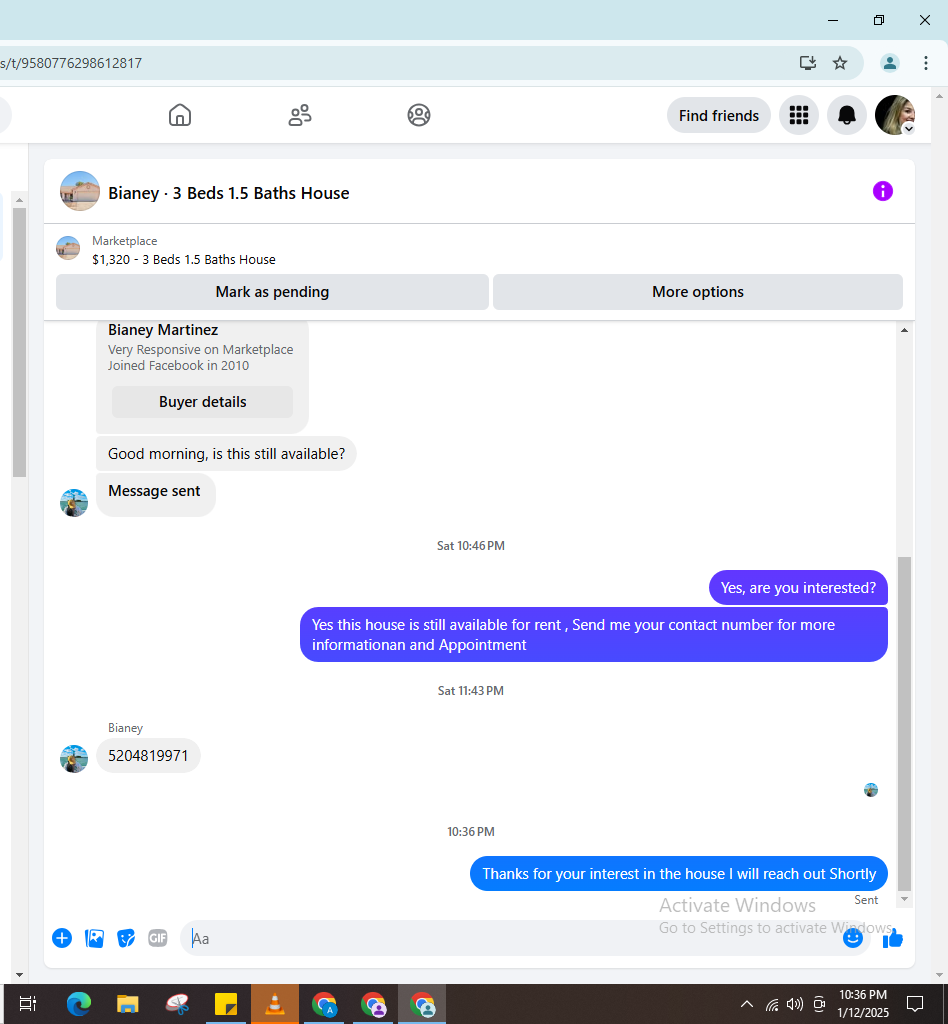
Task: Go to the Facebook Home icon
Action: [180, 115]
